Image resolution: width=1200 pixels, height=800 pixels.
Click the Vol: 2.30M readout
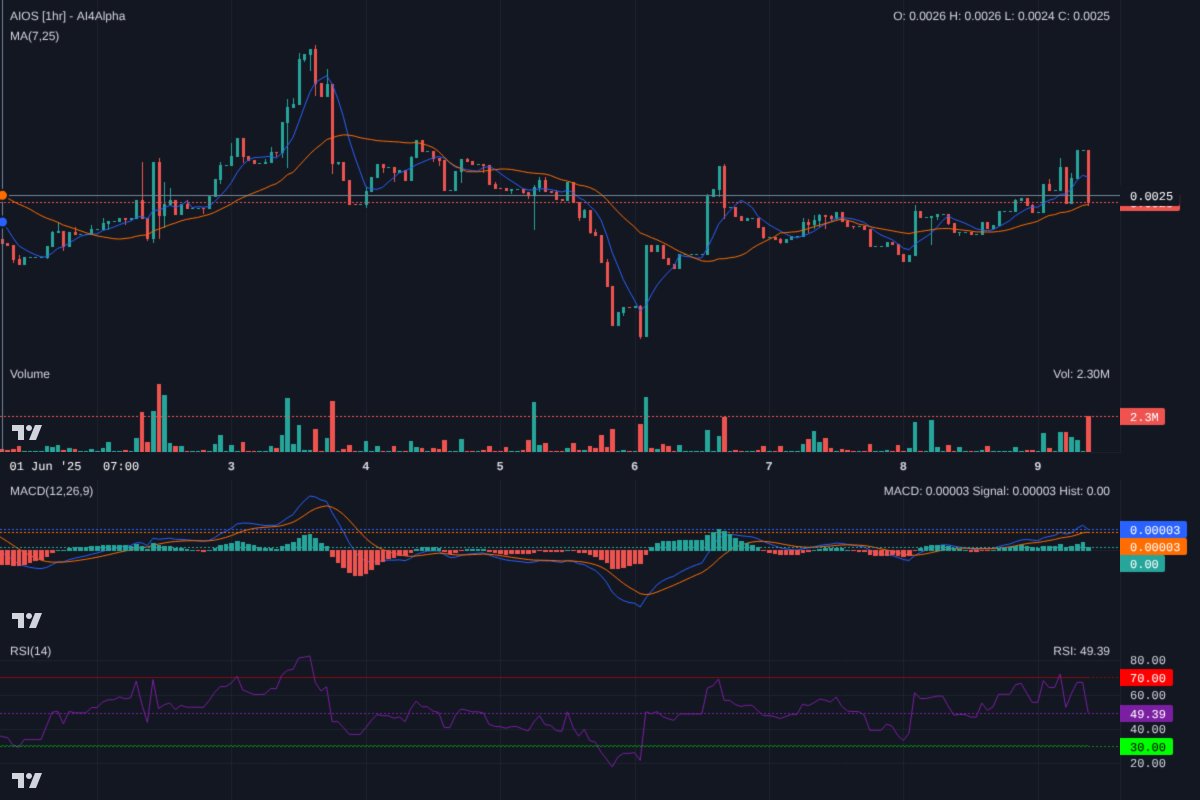(x=1081, y=374)
